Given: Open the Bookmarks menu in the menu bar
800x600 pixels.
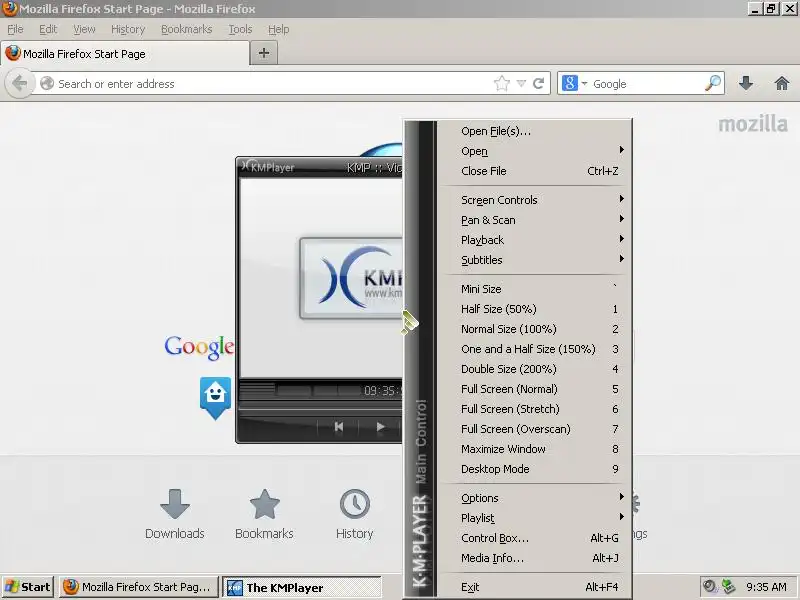Looking at the screenshot, I should click(186, 30).
